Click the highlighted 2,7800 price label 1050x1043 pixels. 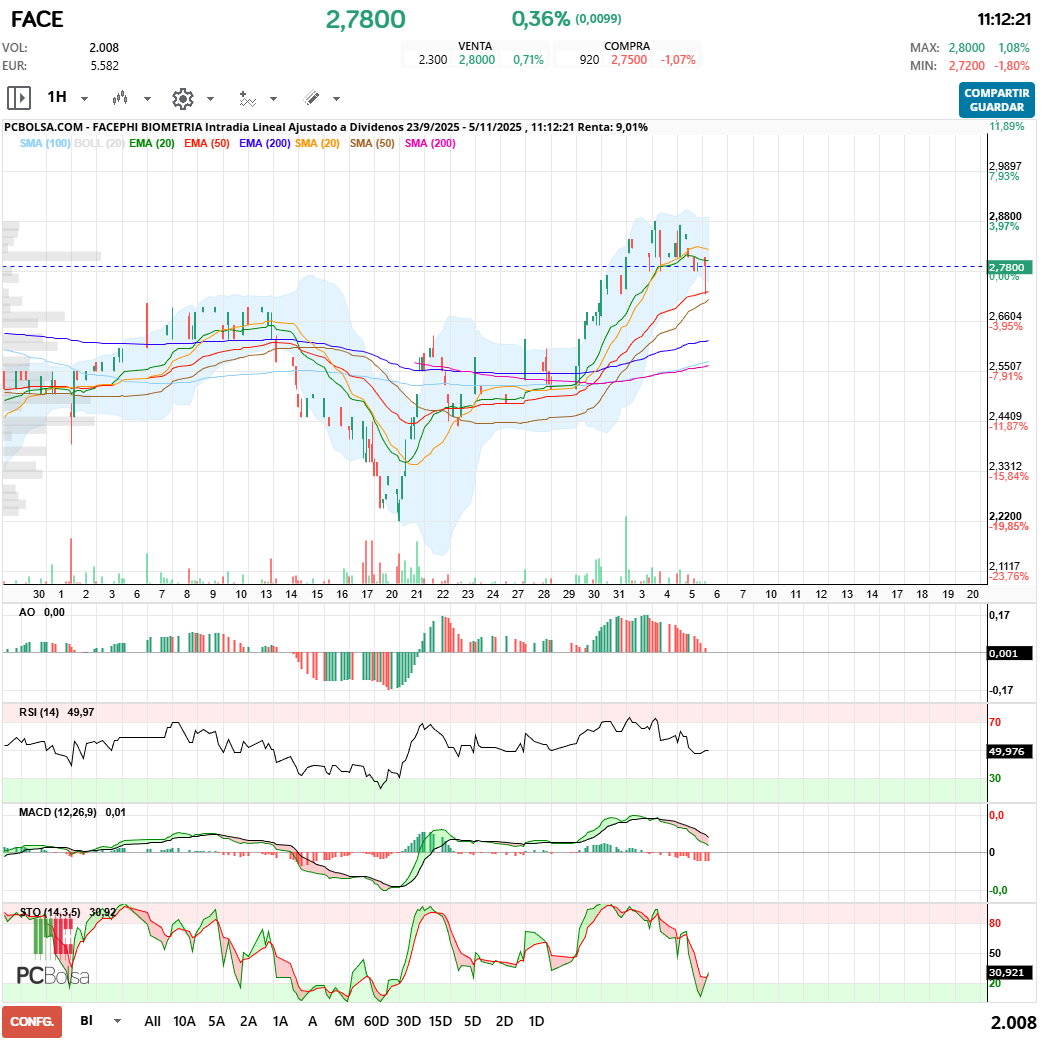[1008, 267]
